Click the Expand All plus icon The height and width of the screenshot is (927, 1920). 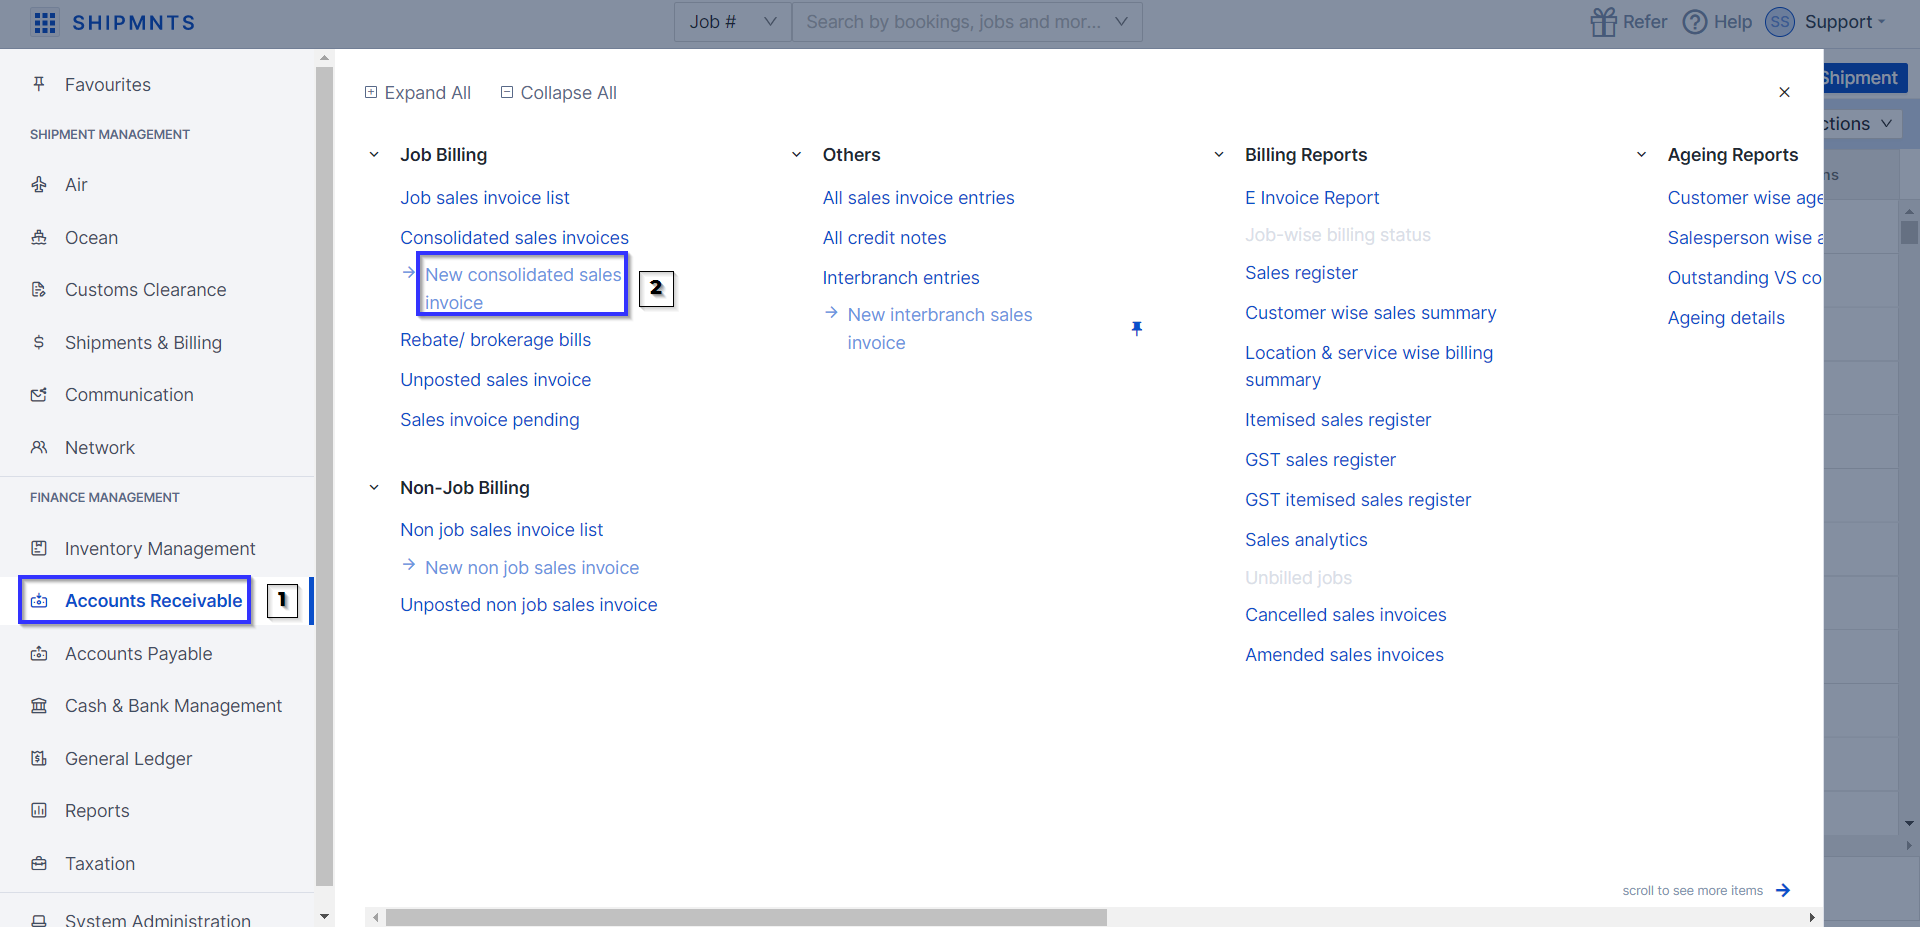pyautogui.click(x=371, y=92)
